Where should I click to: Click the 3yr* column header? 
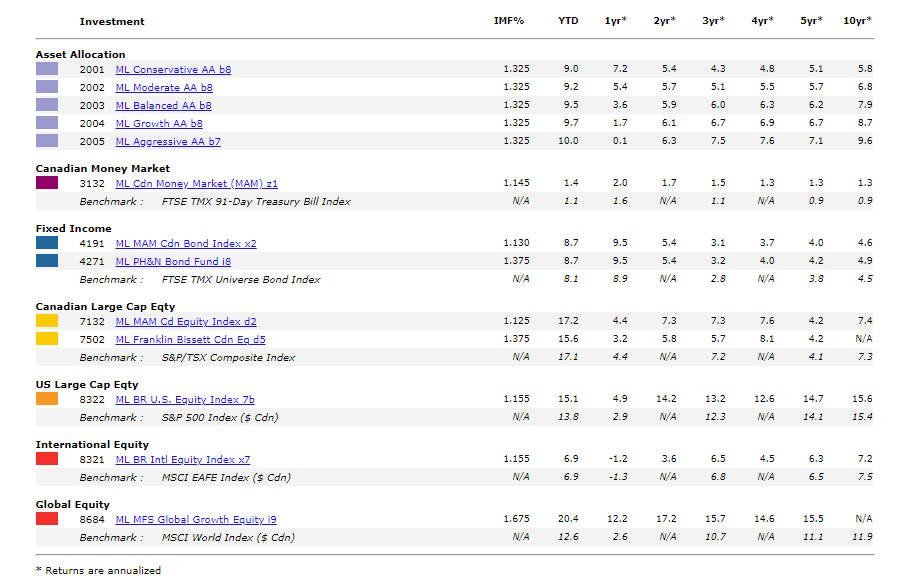point(714,21)
